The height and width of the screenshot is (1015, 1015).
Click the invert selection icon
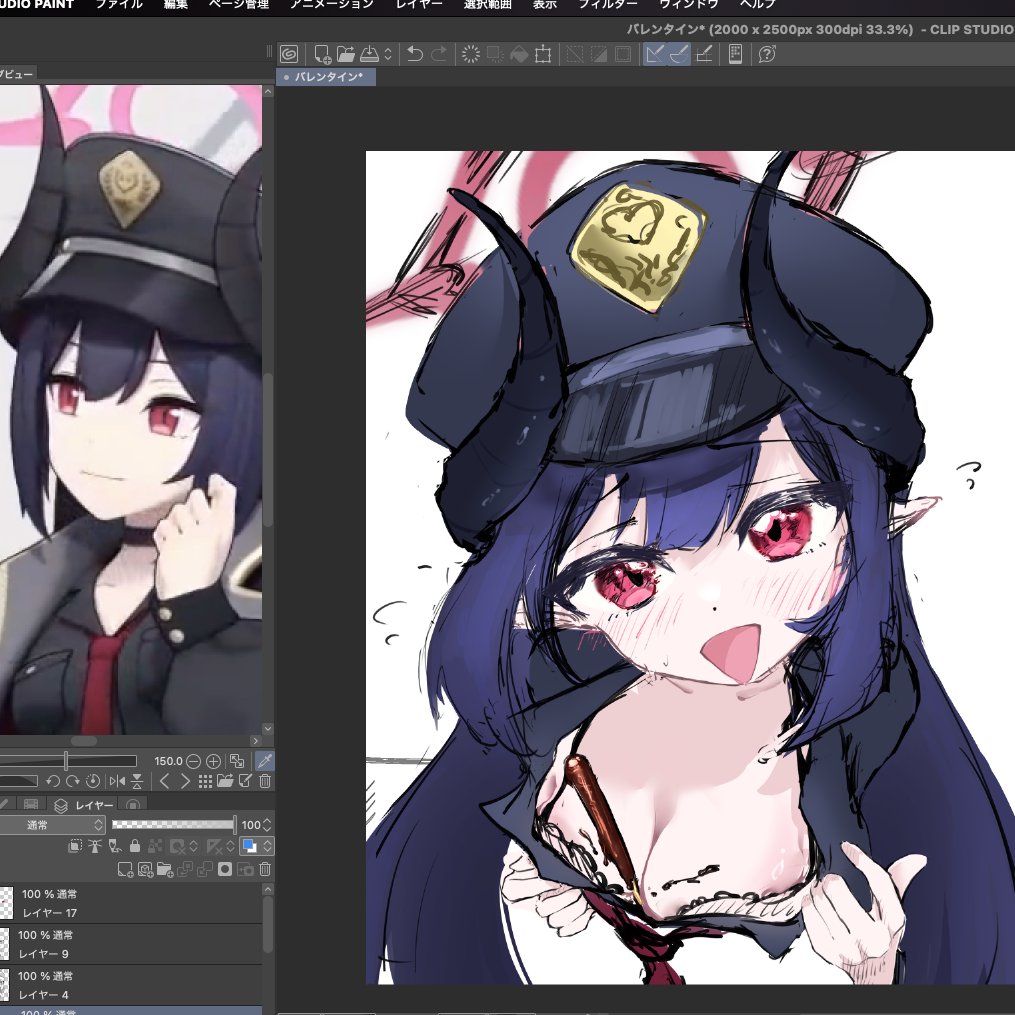(599, 54)
